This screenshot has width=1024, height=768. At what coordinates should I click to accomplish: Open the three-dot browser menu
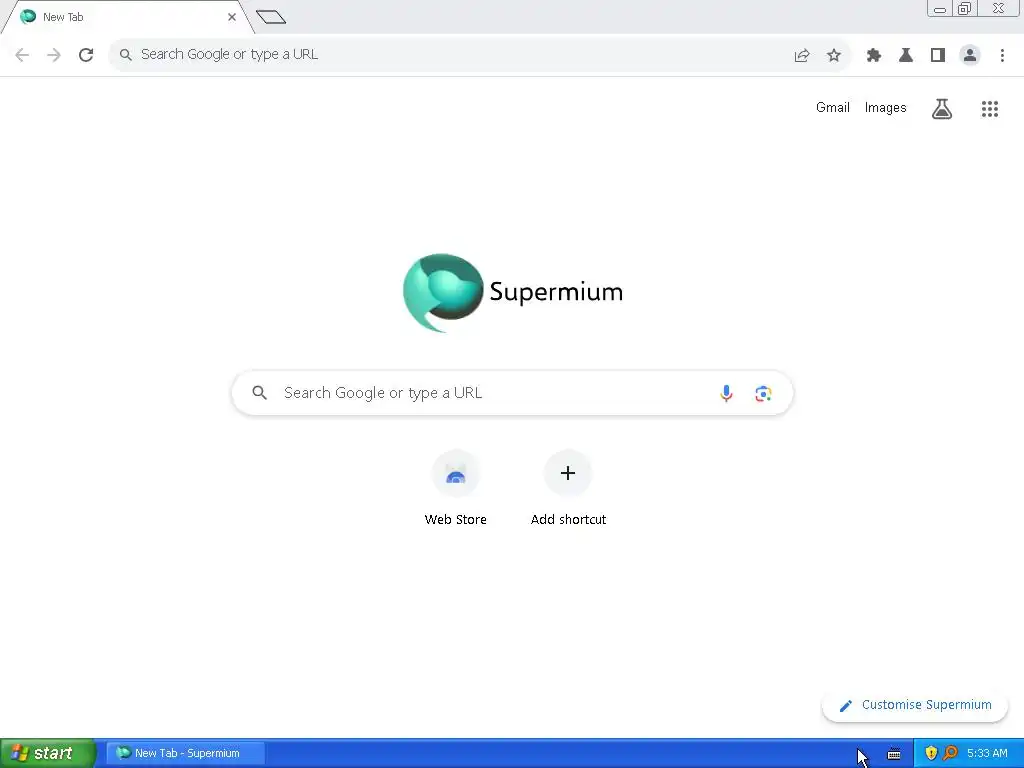[1002, 56]
